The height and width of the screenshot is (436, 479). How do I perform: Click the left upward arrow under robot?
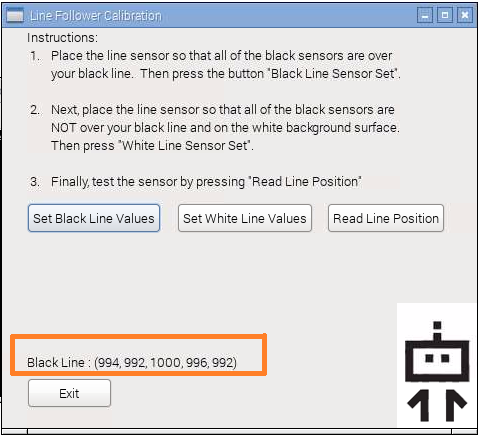coord(419,405)
